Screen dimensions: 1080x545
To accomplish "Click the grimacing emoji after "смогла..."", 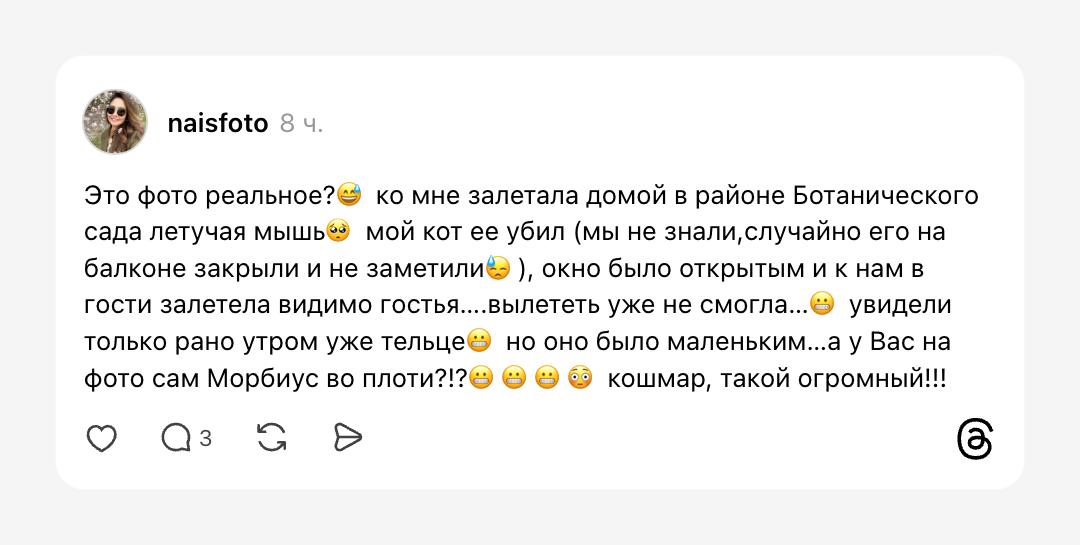I will (822, 305).
